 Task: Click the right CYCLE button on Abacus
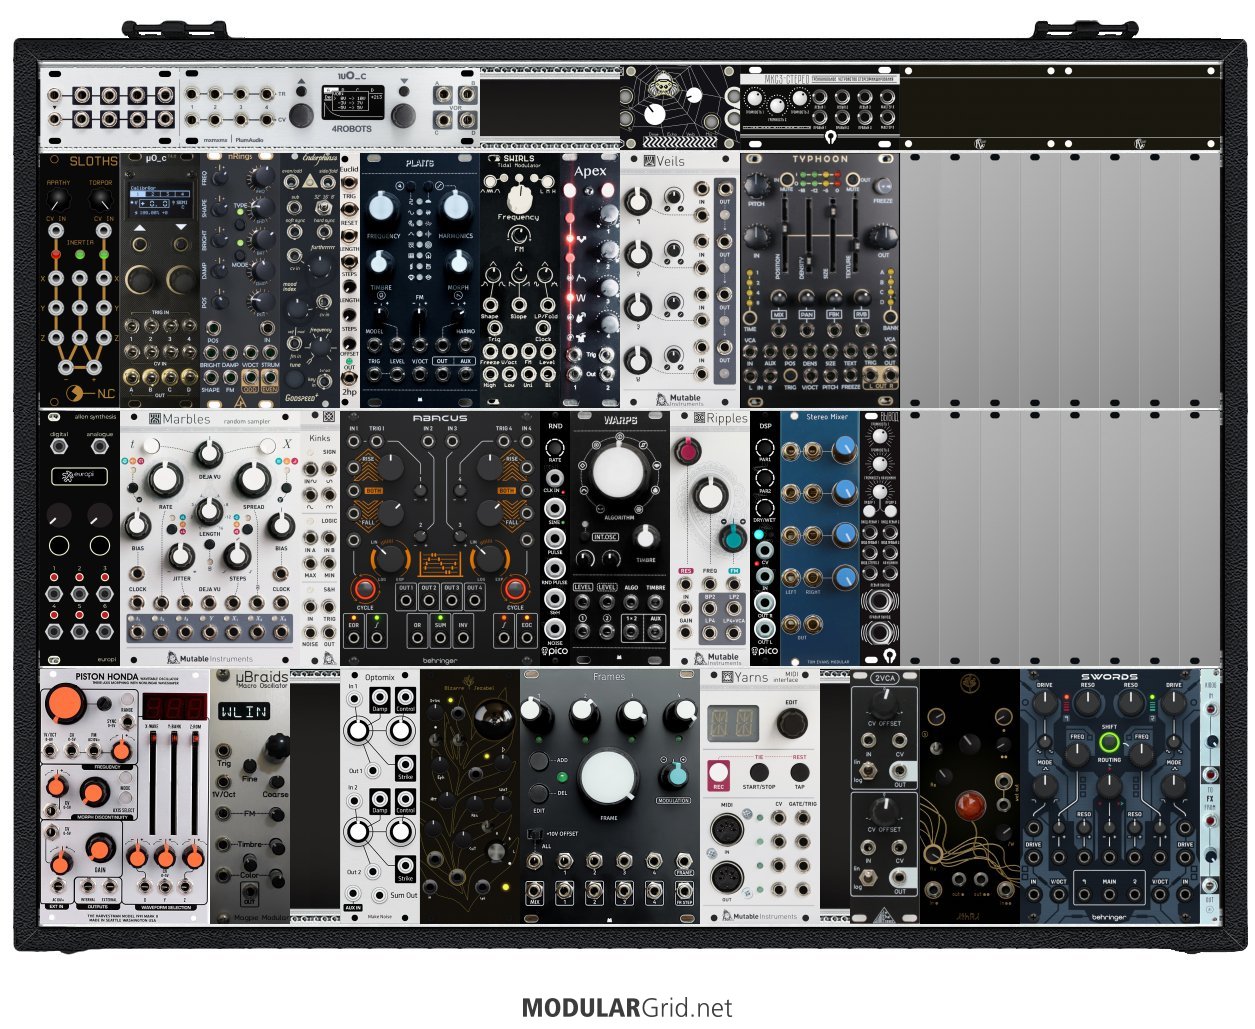(x=515, y=589)
